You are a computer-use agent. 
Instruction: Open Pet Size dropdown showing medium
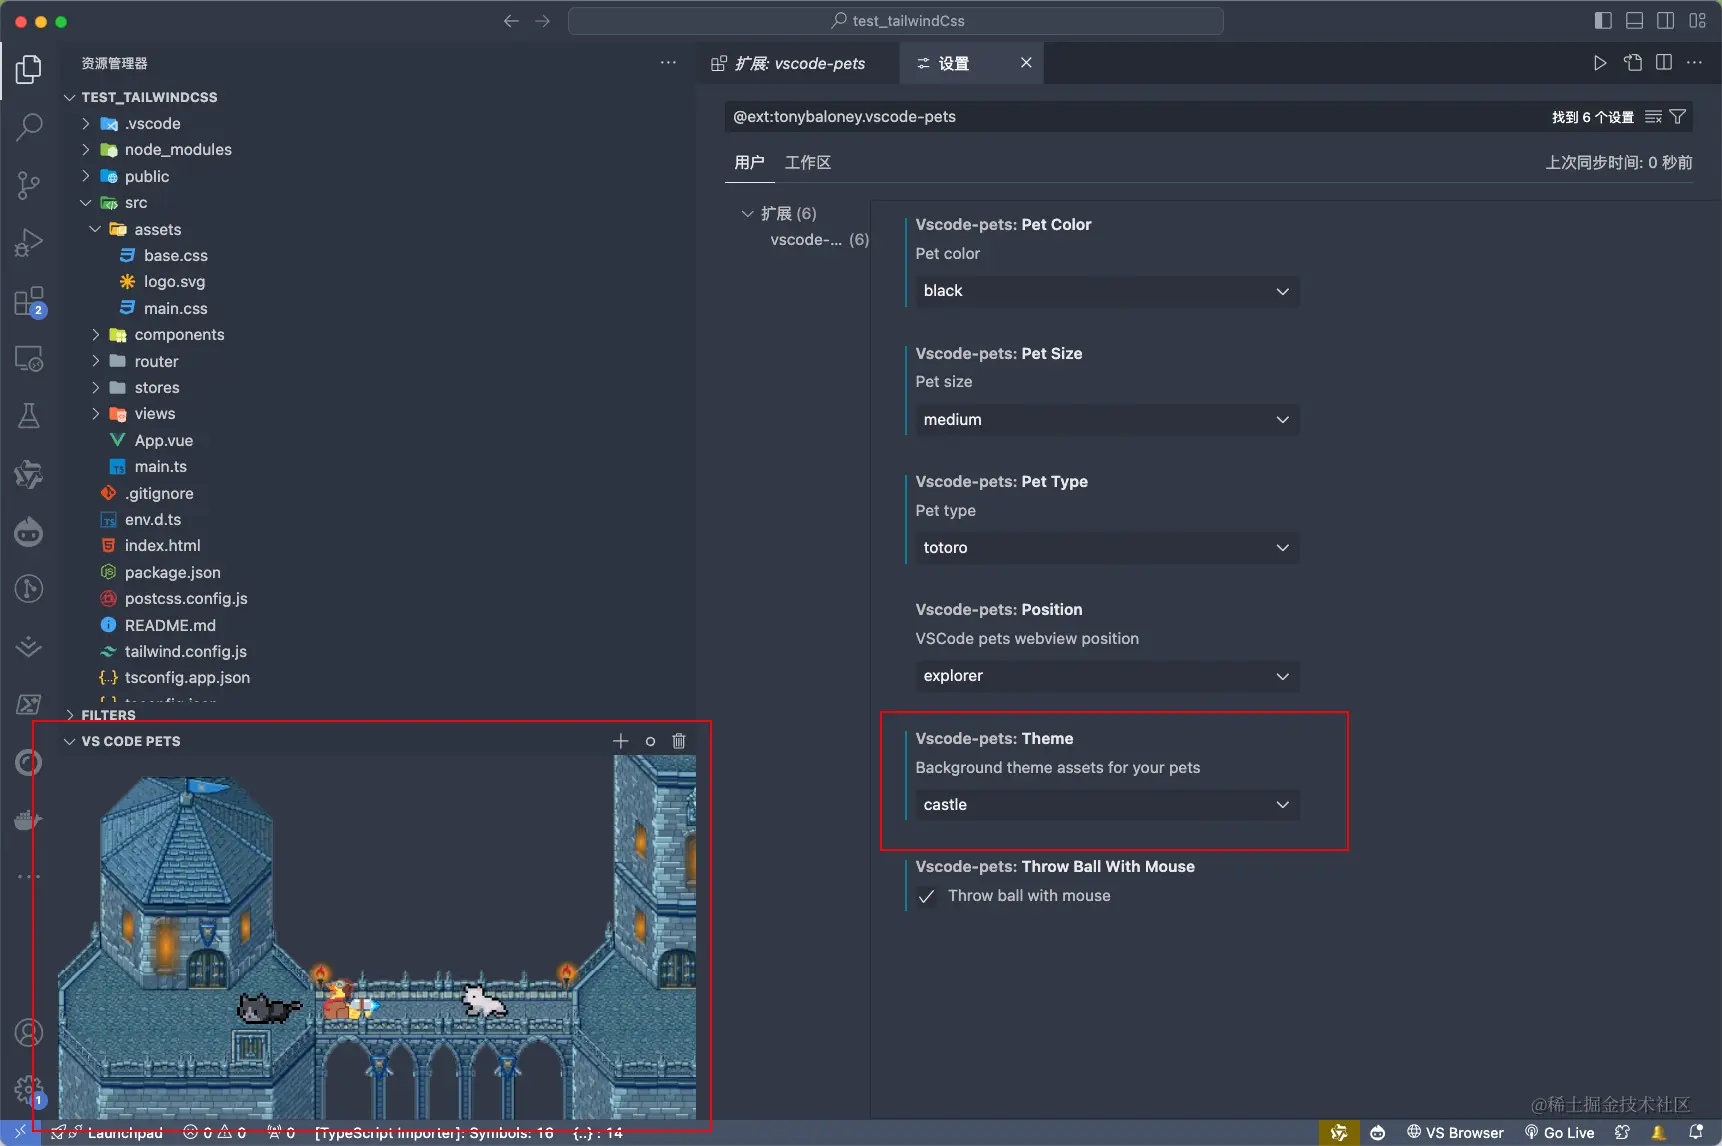1107,420
